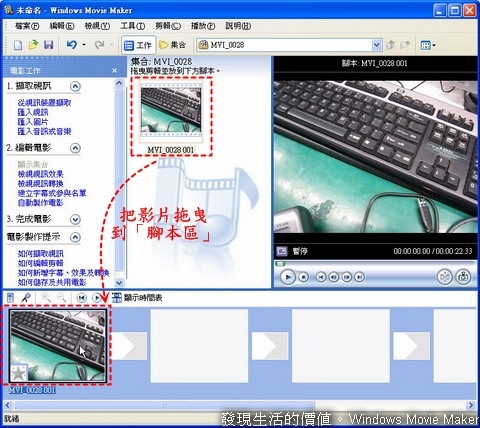Viewport: 480px width, 428px height.
Task: Click the up one level folder icon
Action: (x=391, y=45)
